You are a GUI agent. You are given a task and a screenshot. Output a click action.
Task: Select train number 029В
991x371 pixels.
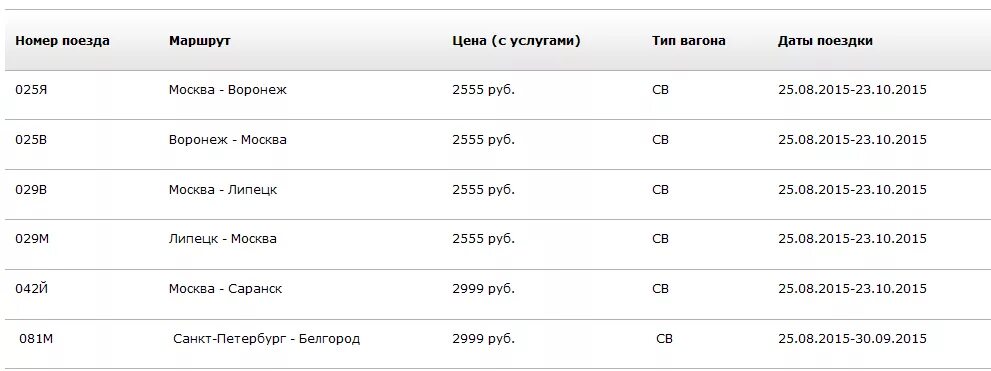31,190
